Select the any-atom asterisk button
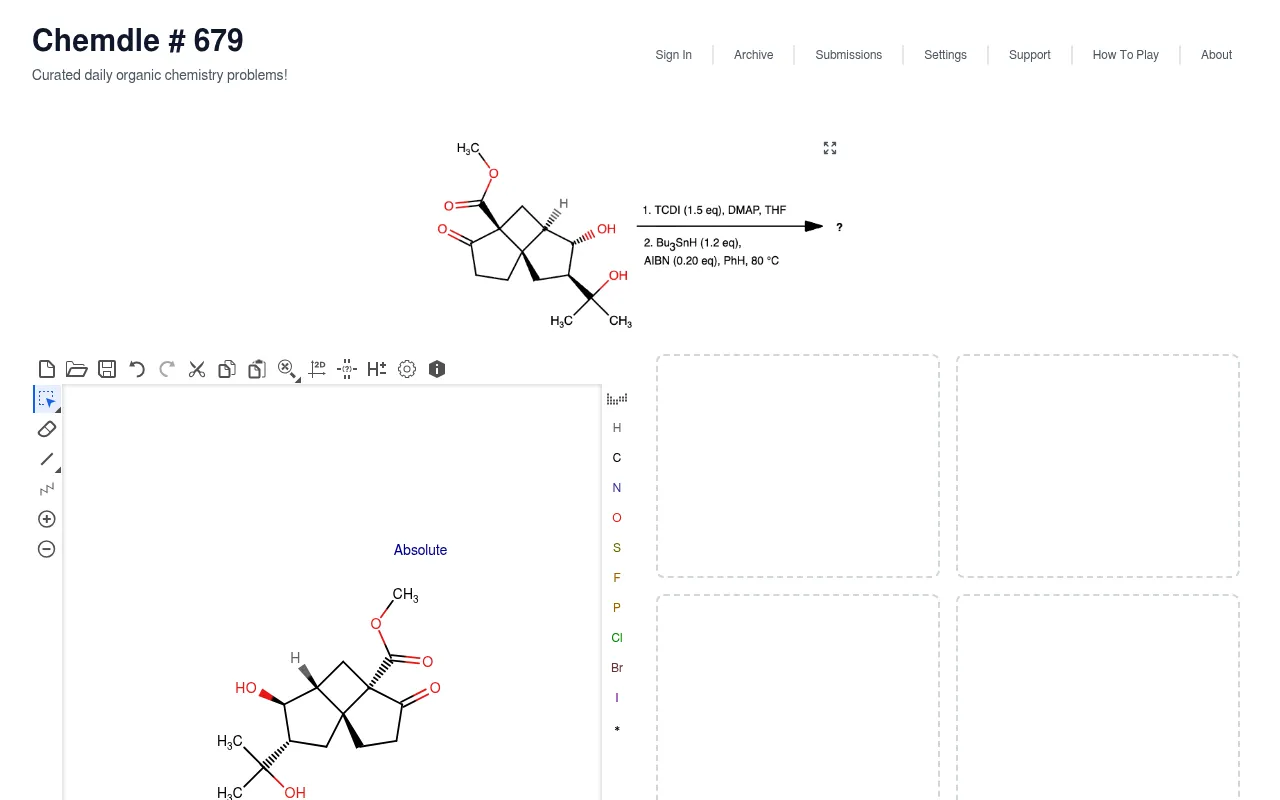Screen dimensions: 1280x800 click(617, 729)
